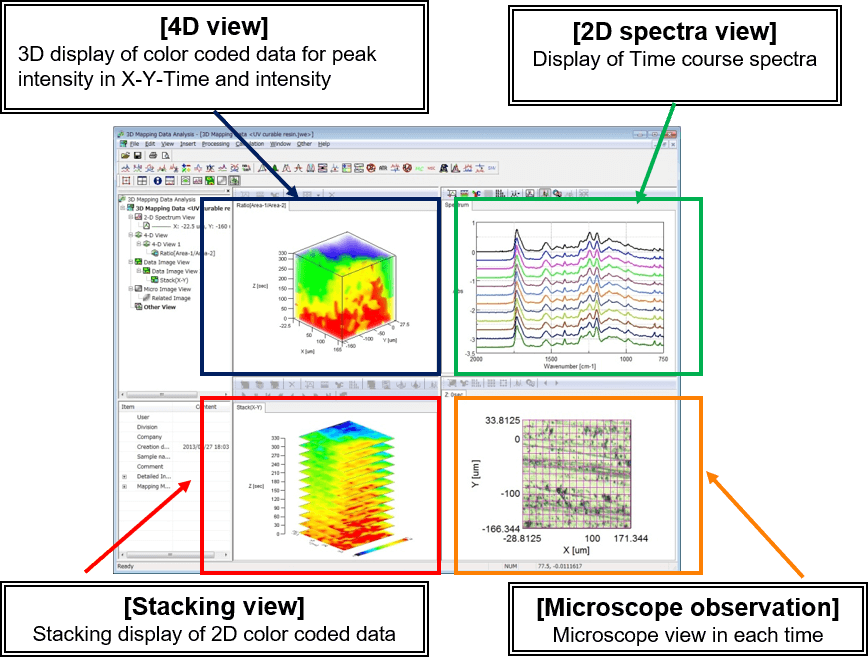The width and height of the screenshot is (868, 660).
Task: Click the Comment property row
Action: pyautogui.click(x=174, y=467)
